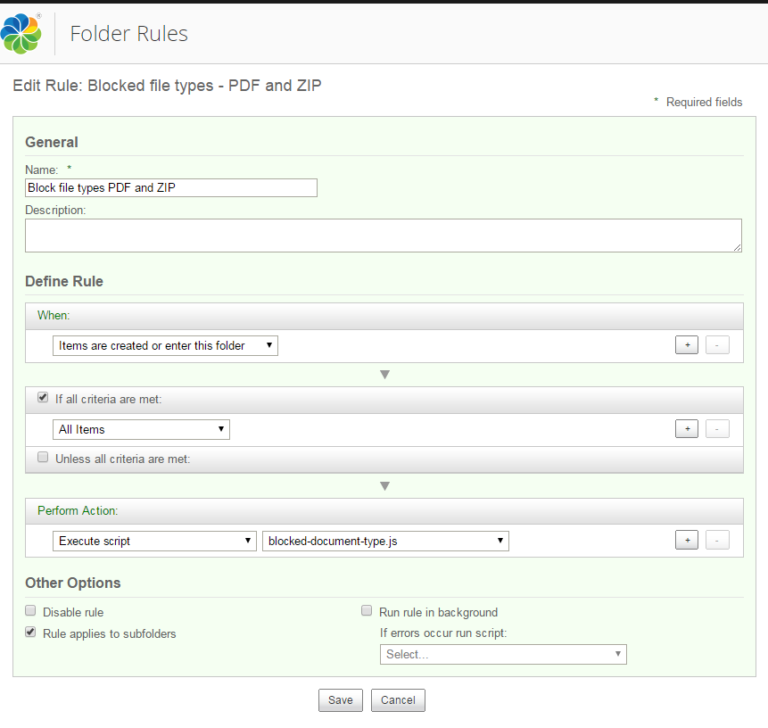Click the Alfresco flower logo

tap(21, 33)
